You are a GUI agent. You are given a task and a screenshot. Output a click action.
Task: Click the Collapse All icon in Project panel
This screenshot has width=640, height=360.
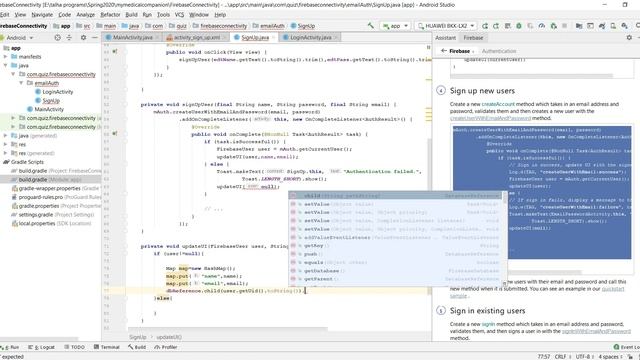69,38
